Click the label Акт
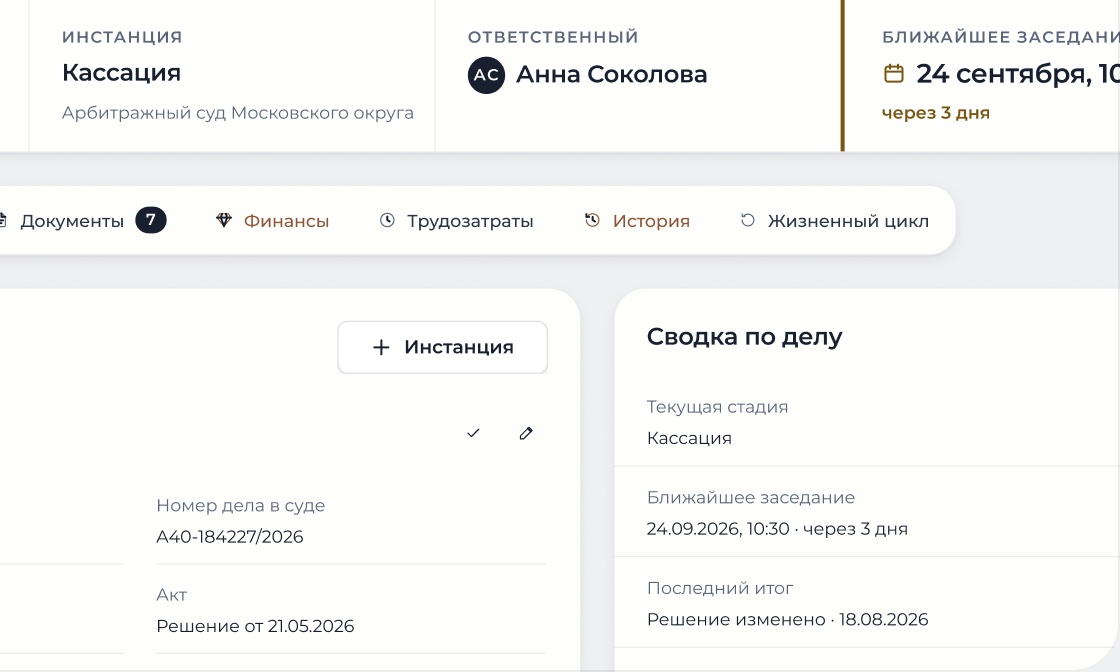 171,595
